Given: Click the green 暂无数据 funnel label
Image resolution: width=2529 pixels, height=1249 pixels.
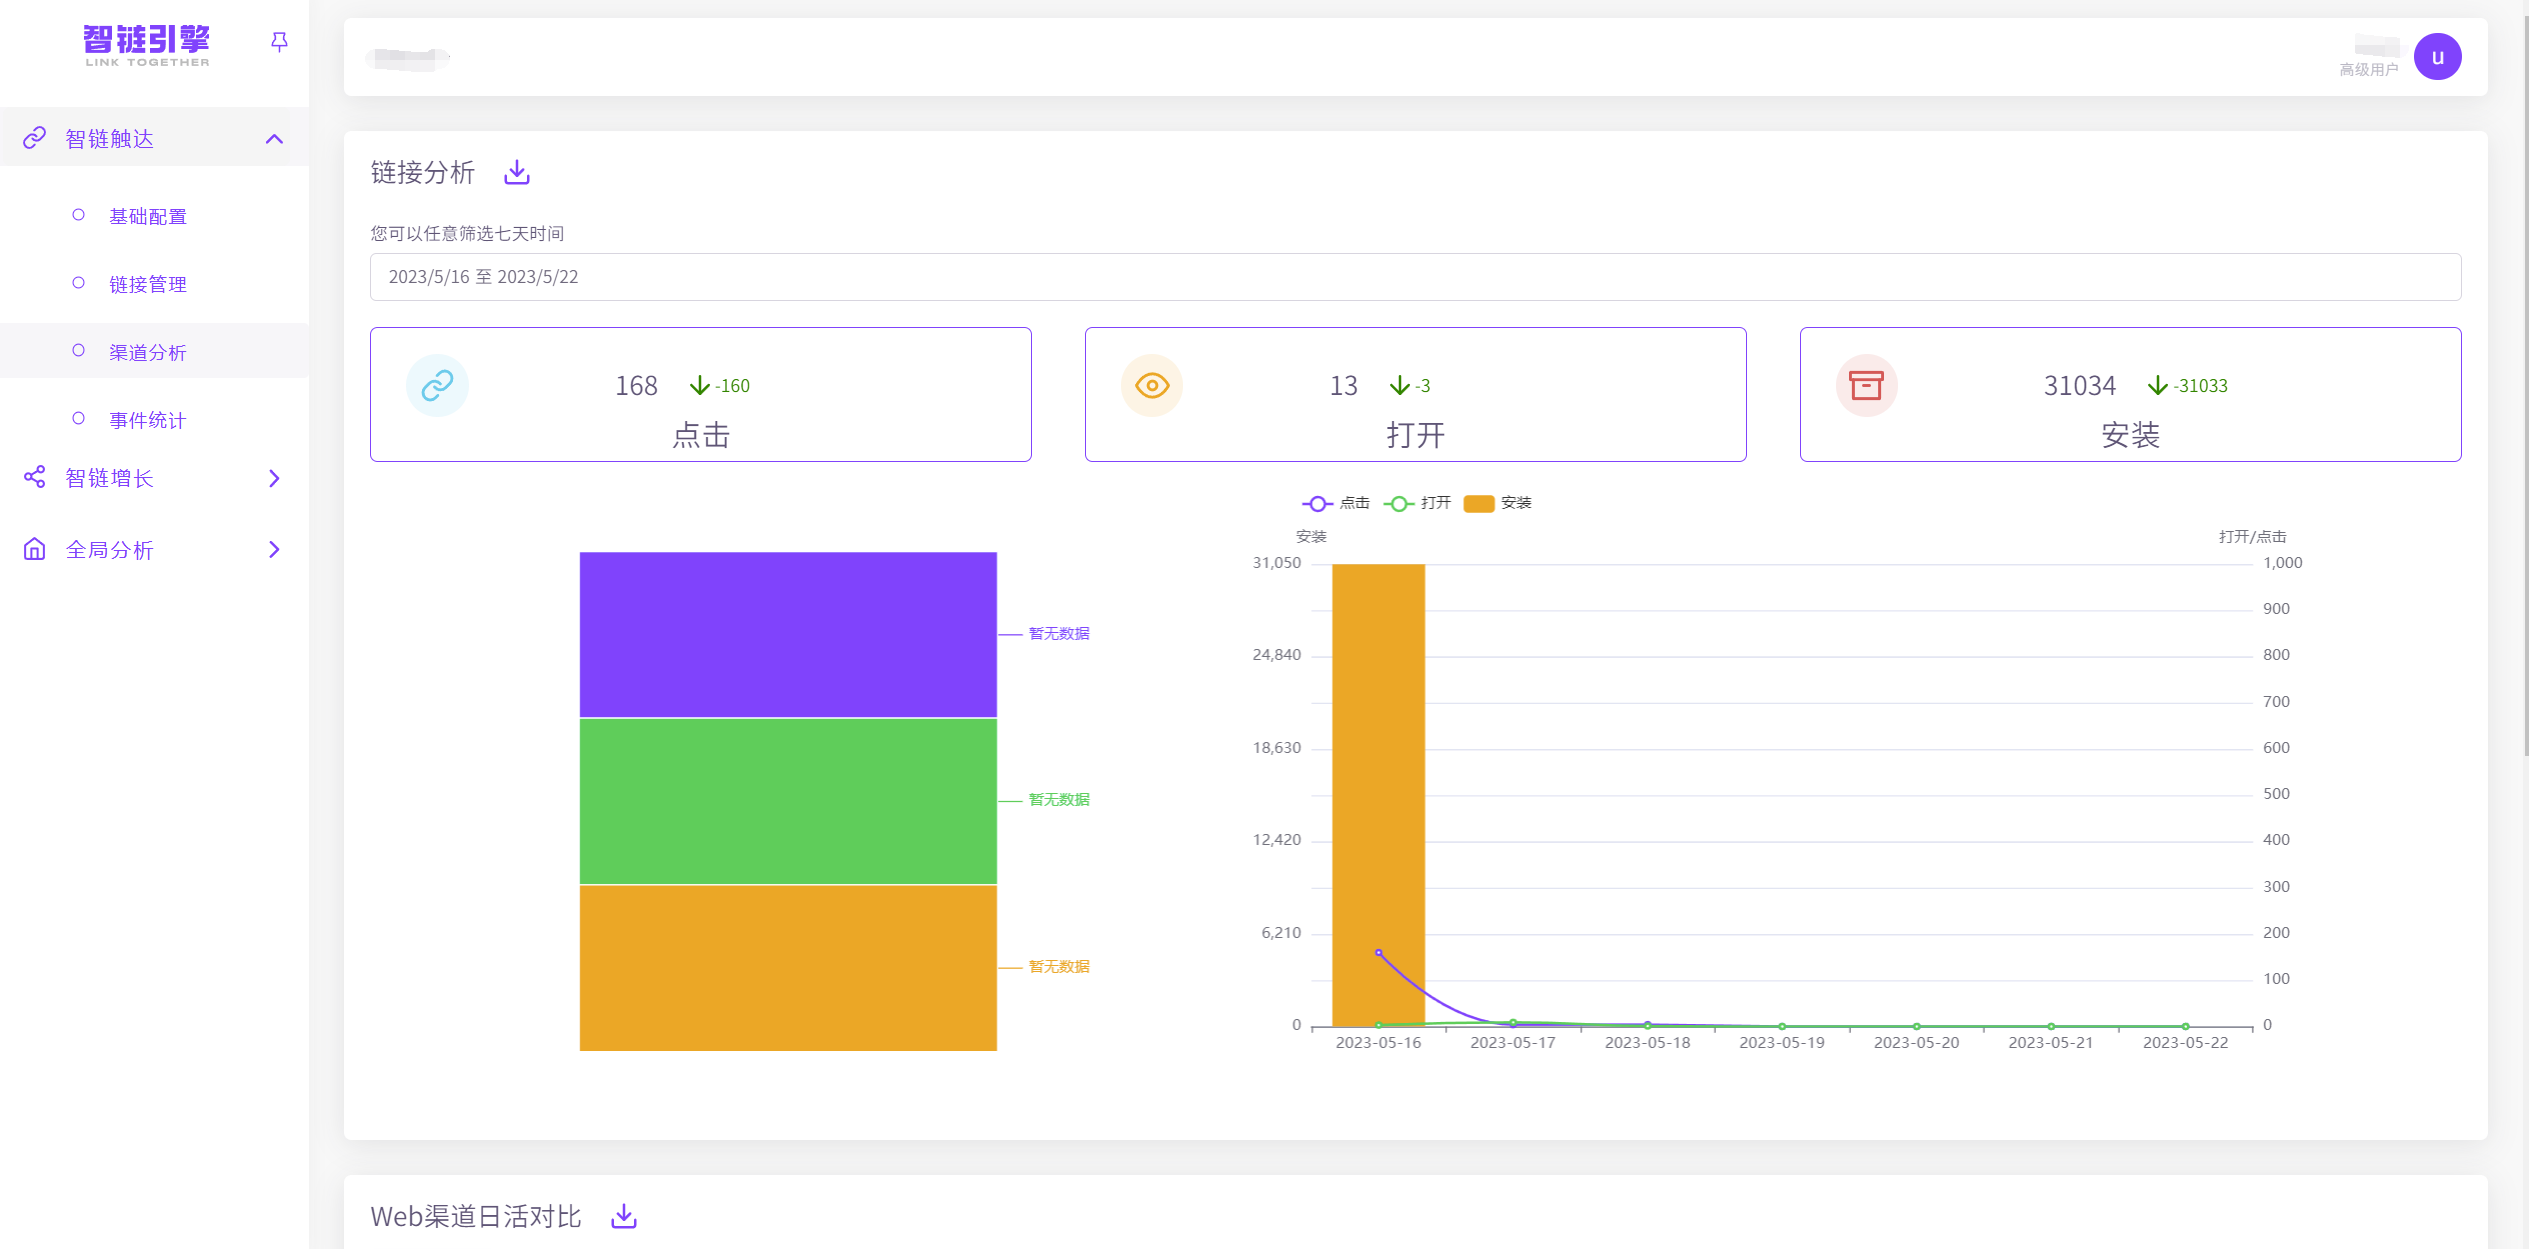Looking at the screenshot, I should point(1059,800).
